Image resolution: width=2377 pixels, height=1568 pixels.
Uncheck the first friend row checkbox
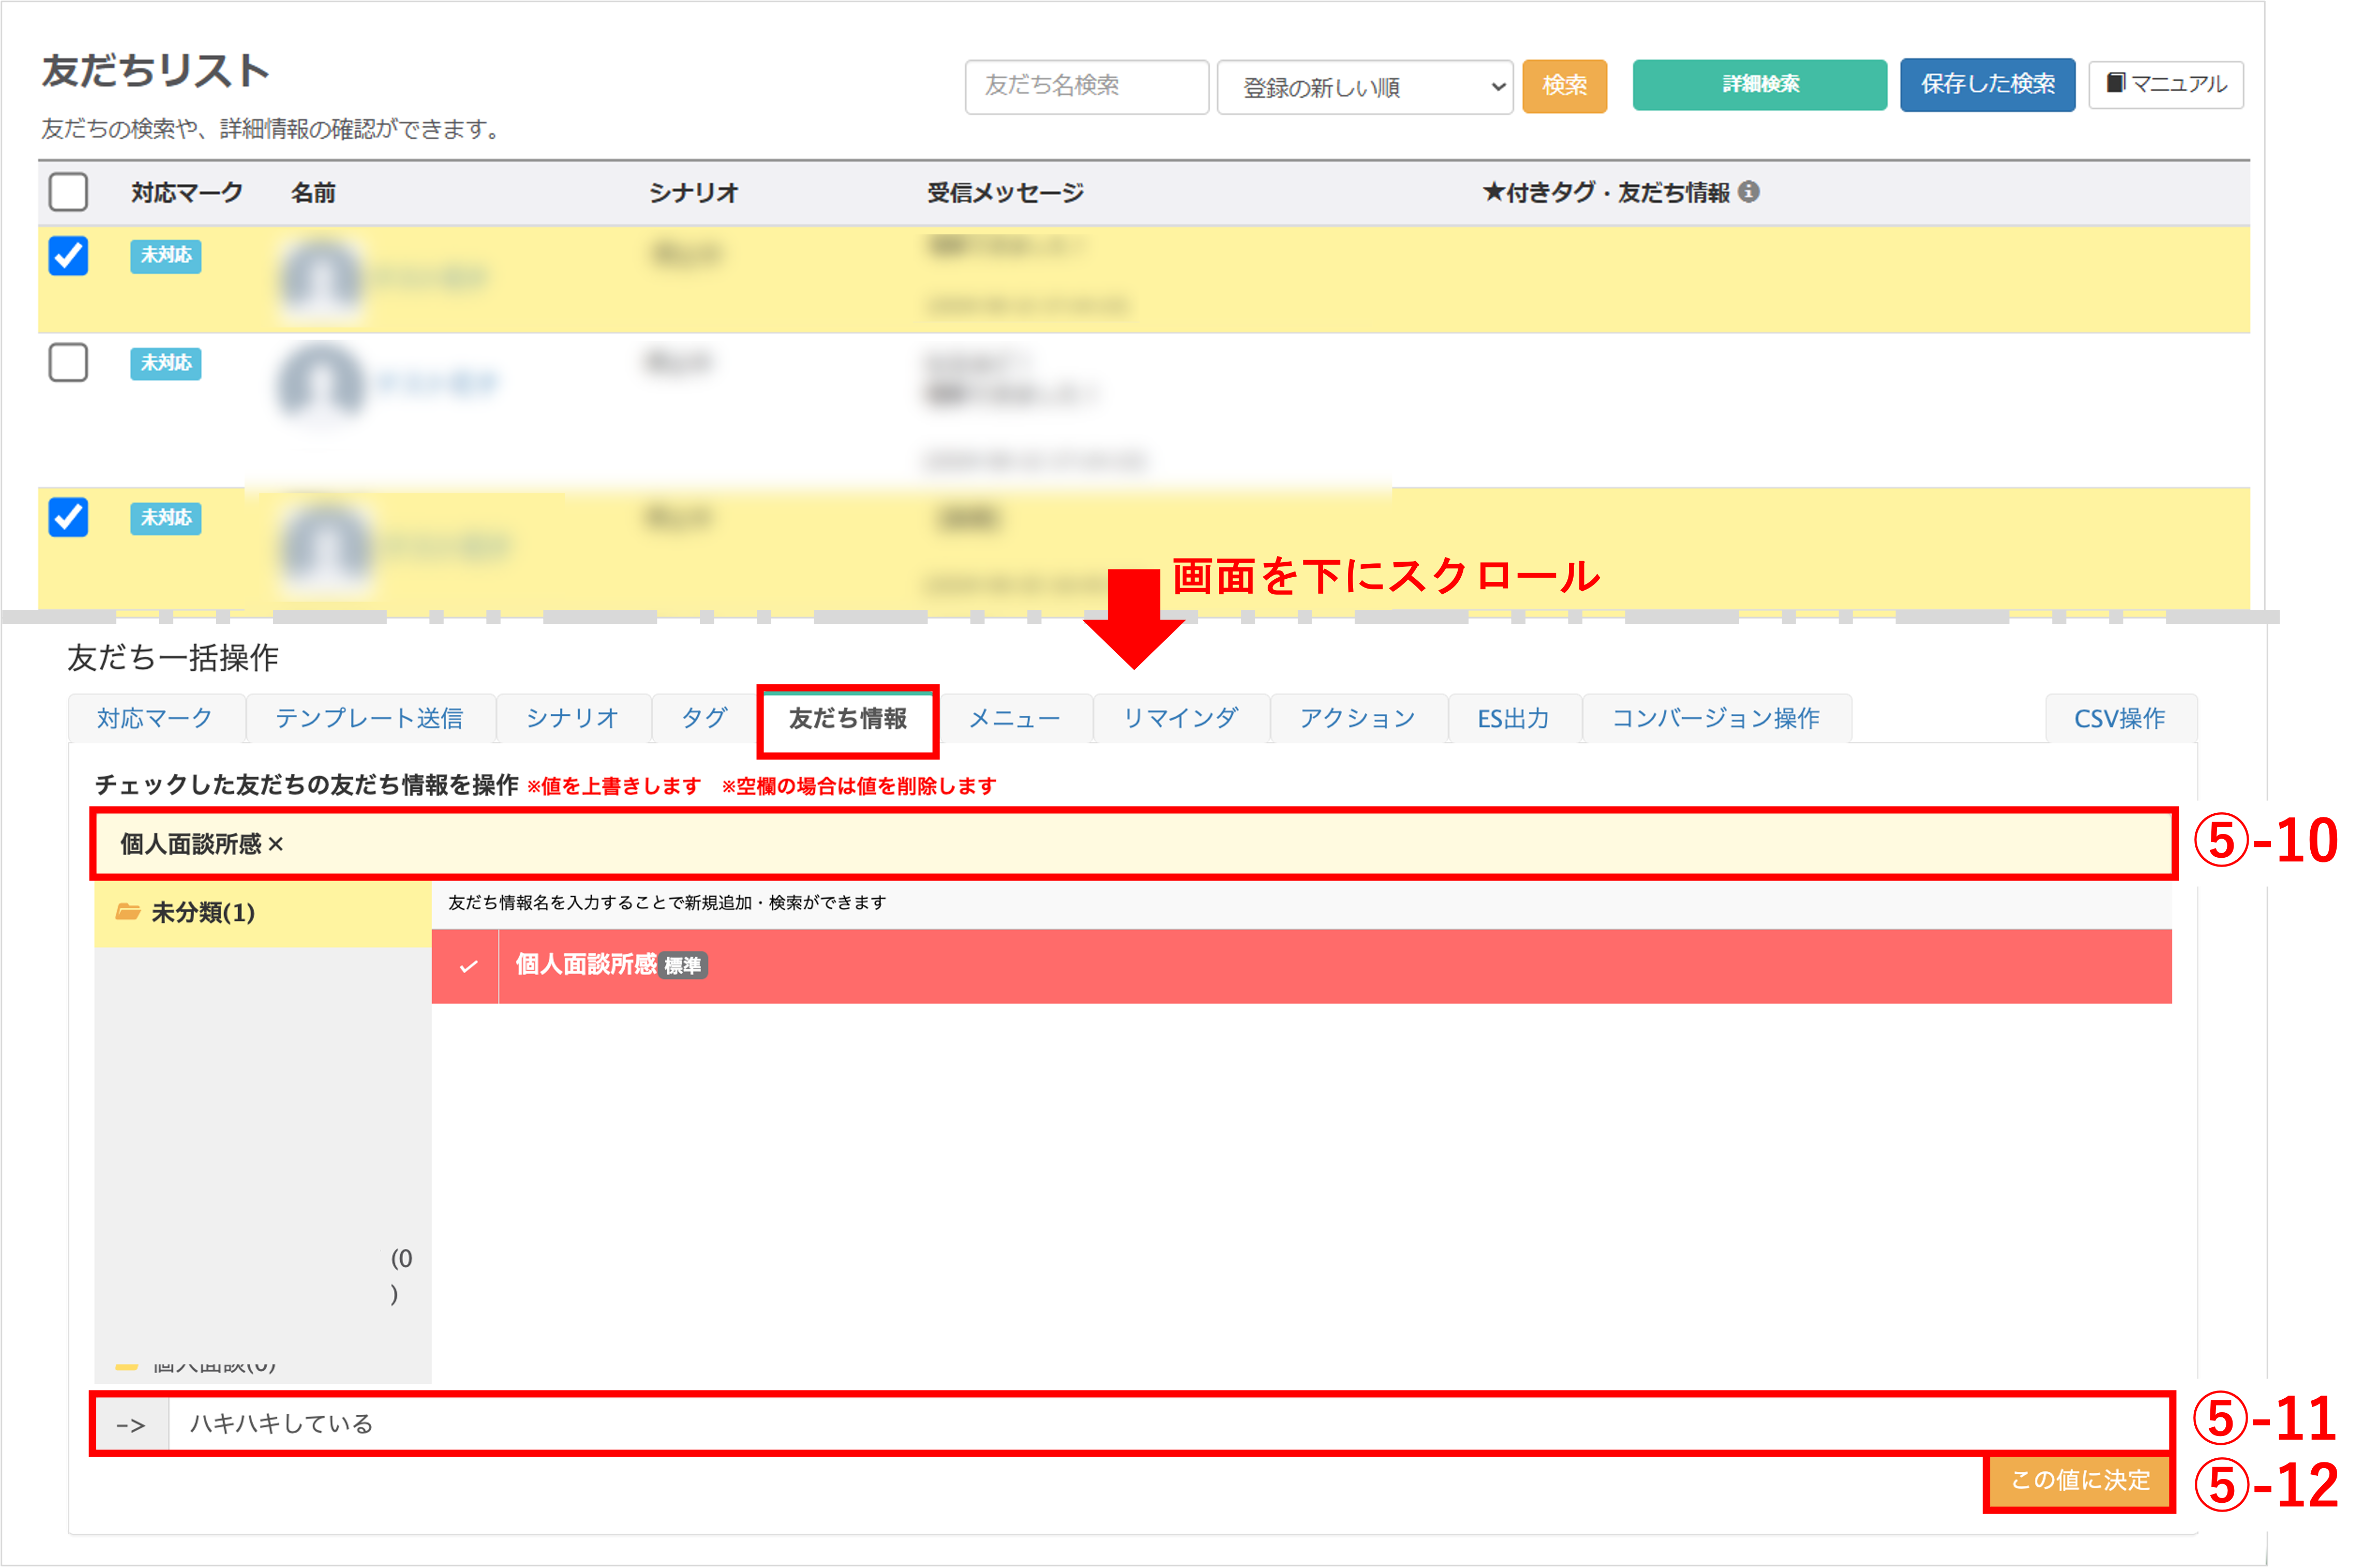(68, 256)
